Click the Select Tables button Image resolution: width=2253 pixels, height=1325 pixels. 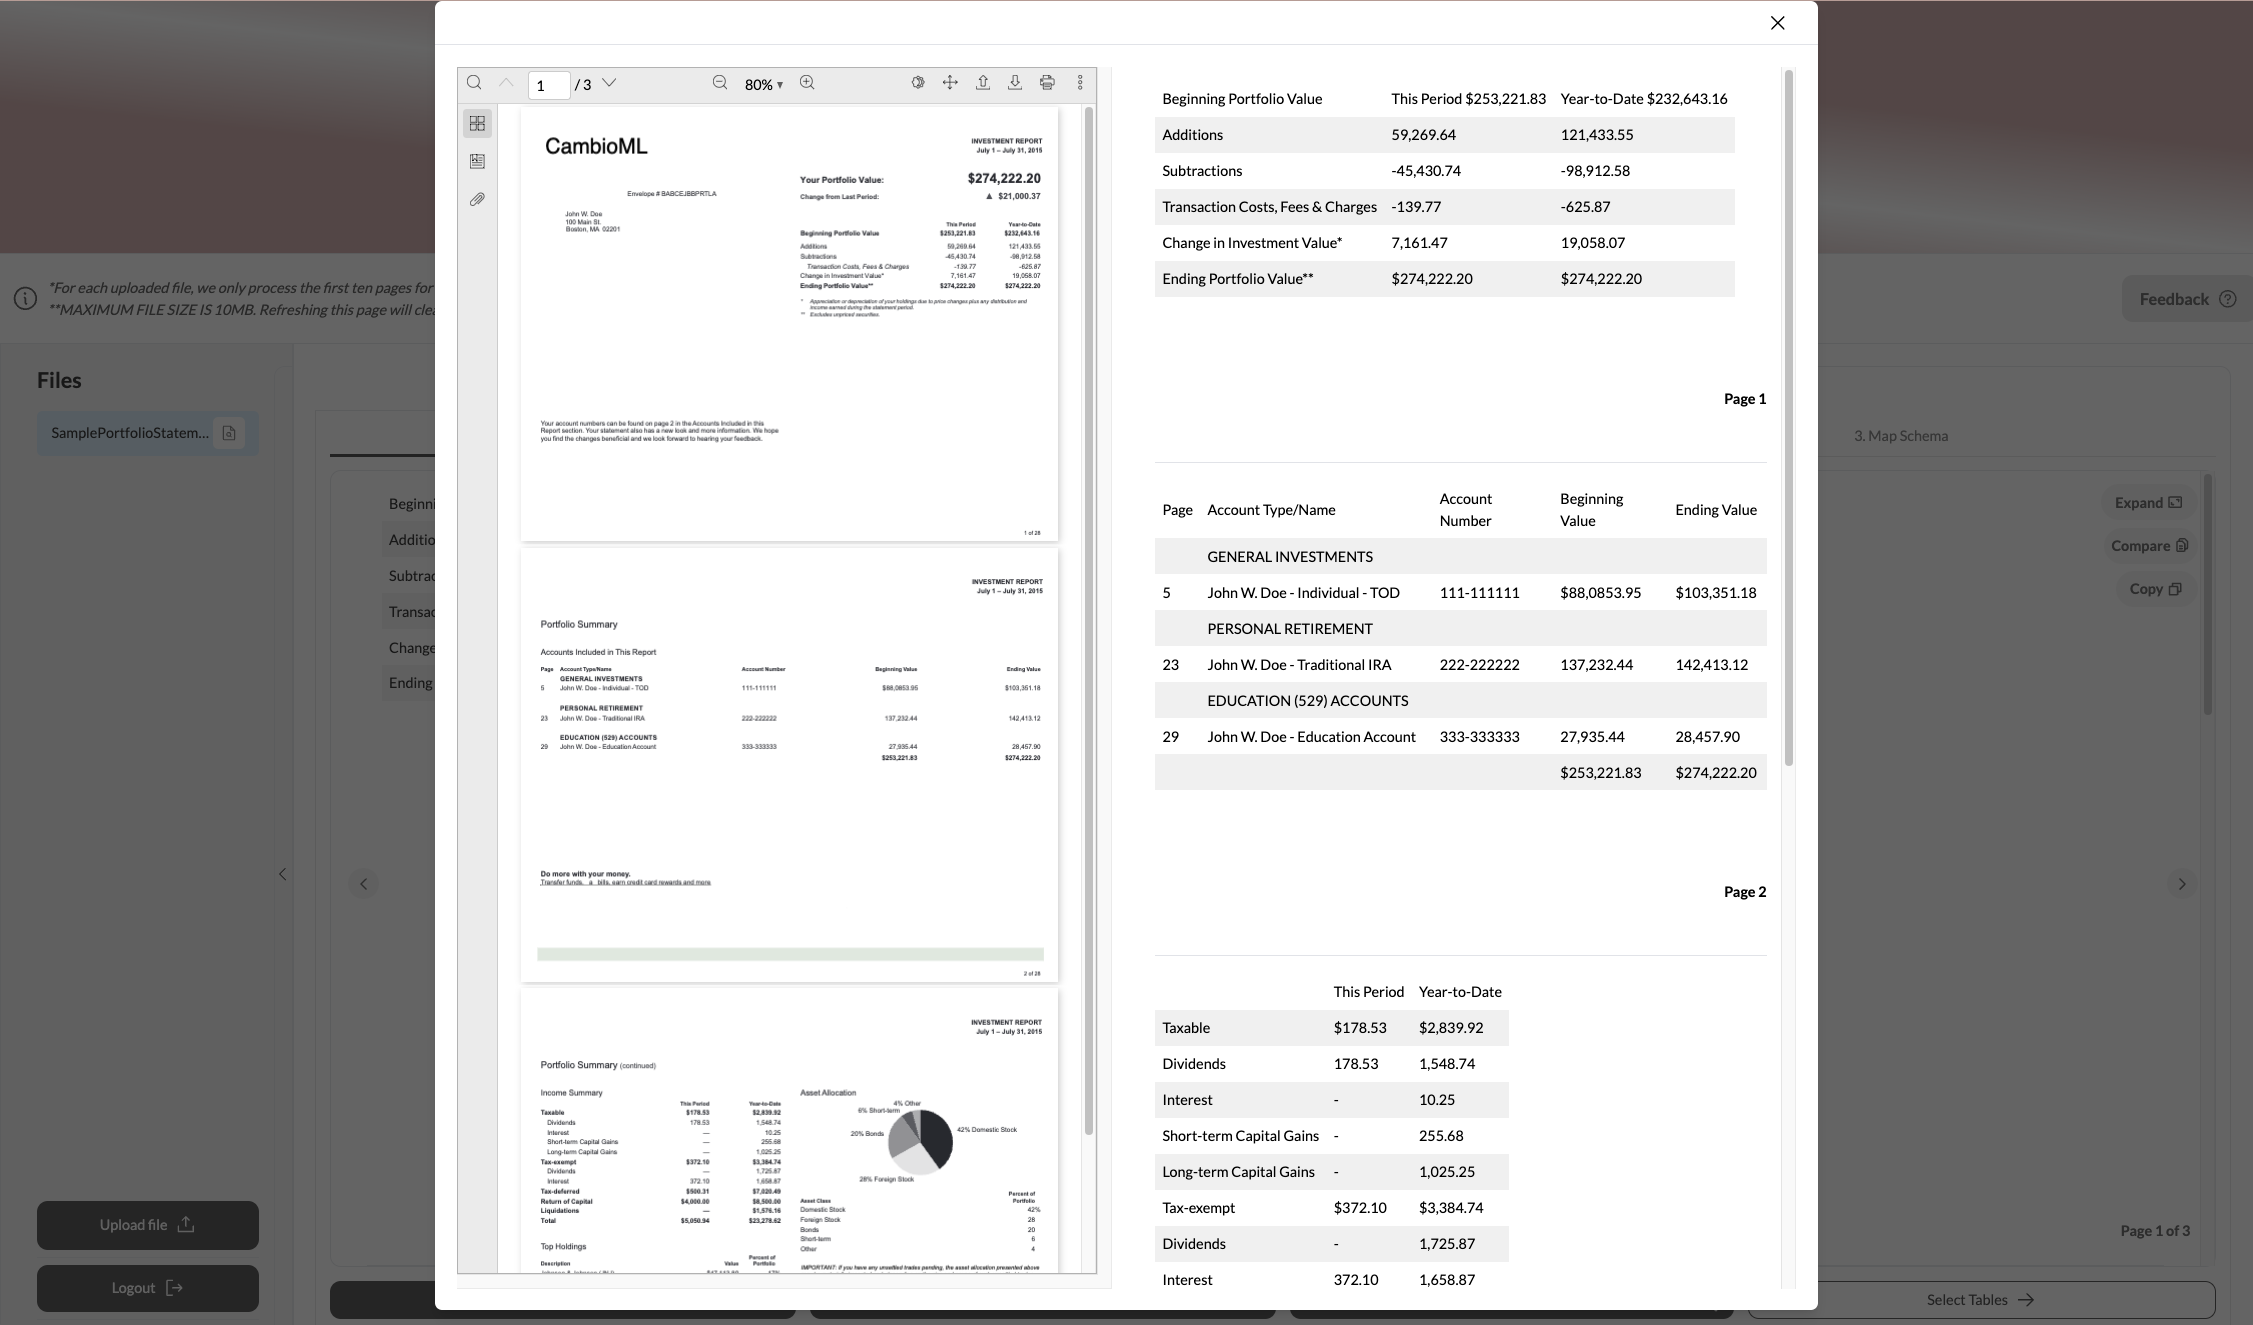tap(1980, 1299)
